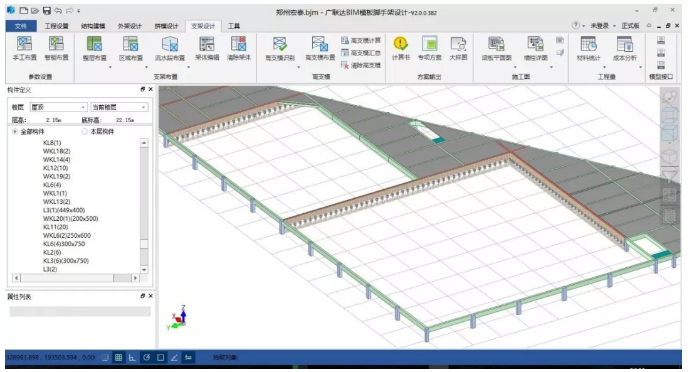Toggle the grid display icon in status bar
688x372 pixels.
point(118,358)
